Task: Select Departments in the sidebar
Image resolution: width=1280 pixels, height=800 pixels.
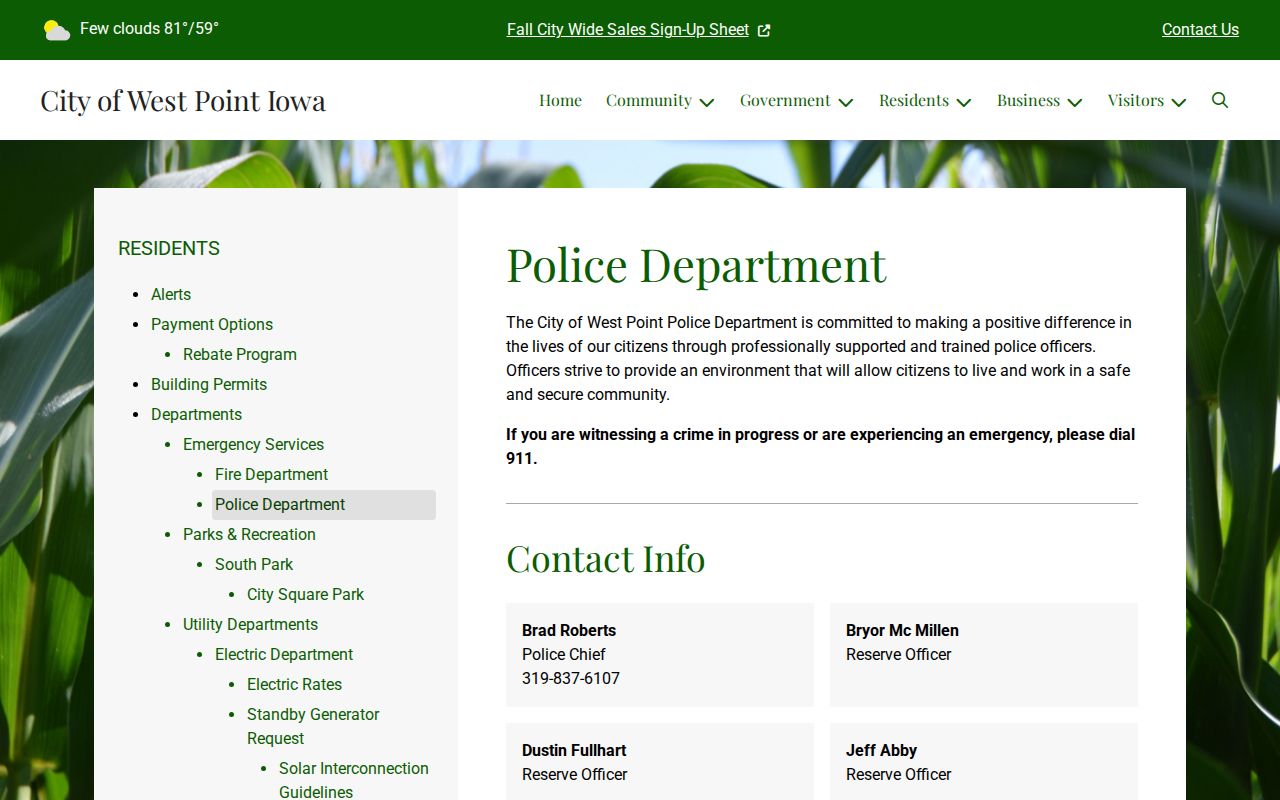Action: coord(196,414)
